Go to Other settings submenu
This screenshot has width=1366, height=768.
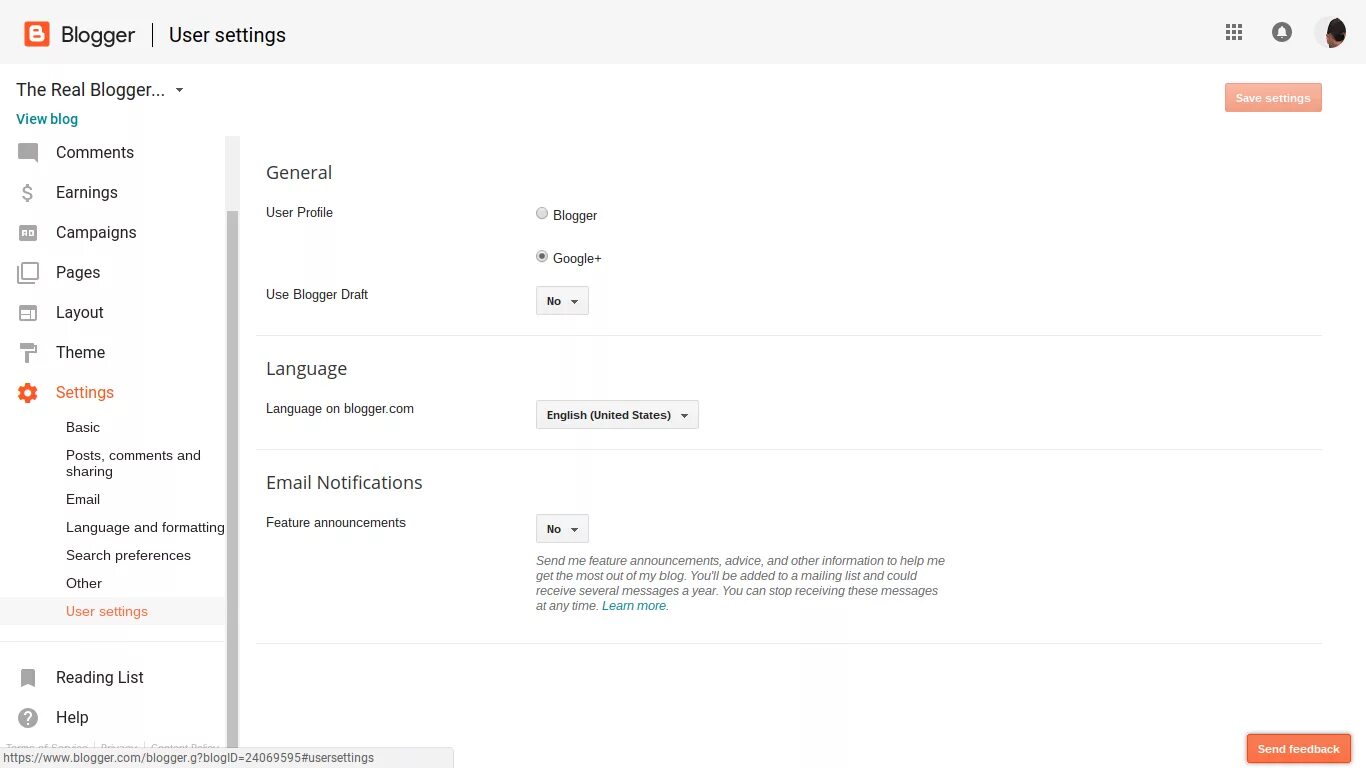84,583
